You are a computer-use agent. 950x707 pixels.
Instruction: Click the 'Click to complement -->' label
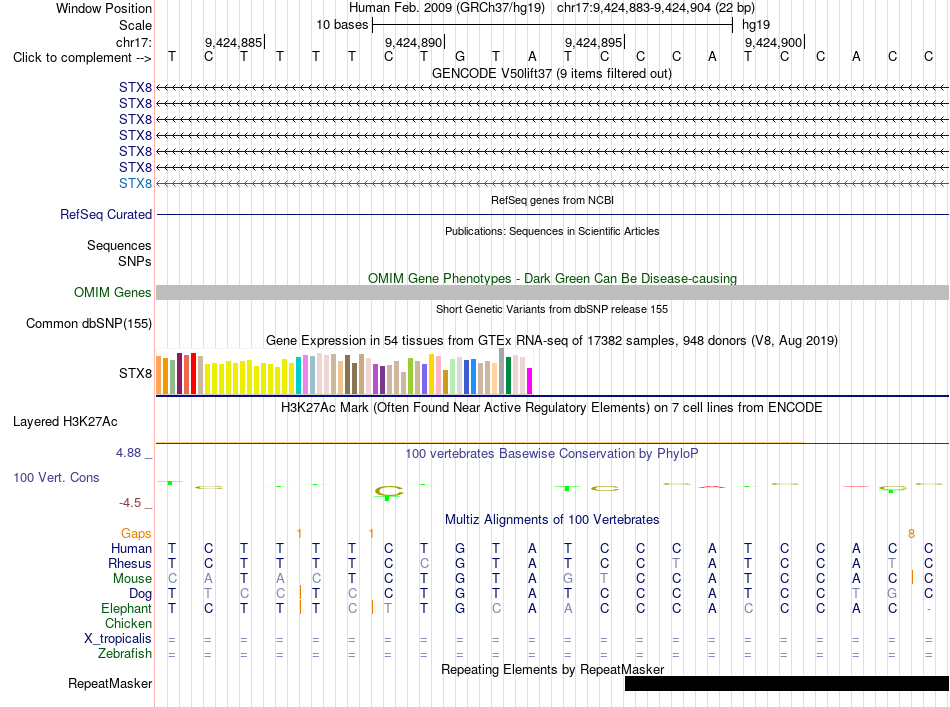coord(82,58)
